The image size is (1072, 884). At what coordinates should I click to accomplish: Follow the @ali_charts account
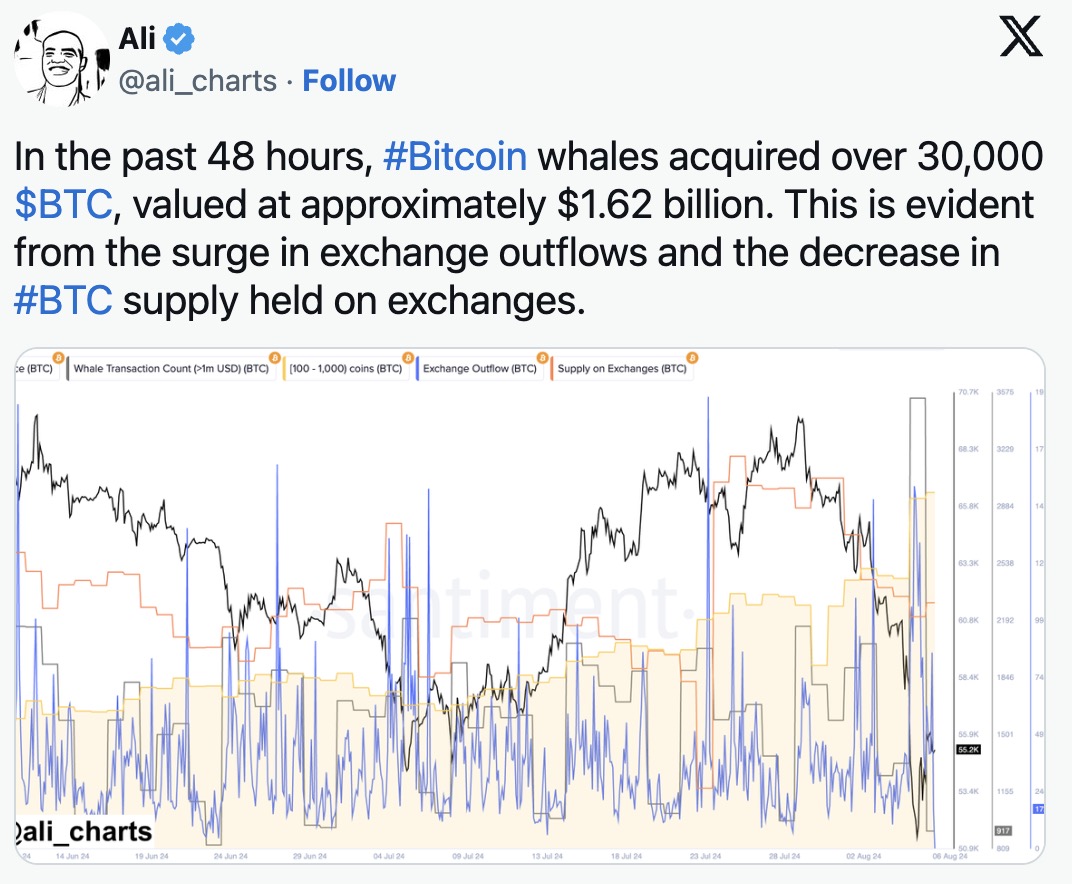click(x=349, y=81)
